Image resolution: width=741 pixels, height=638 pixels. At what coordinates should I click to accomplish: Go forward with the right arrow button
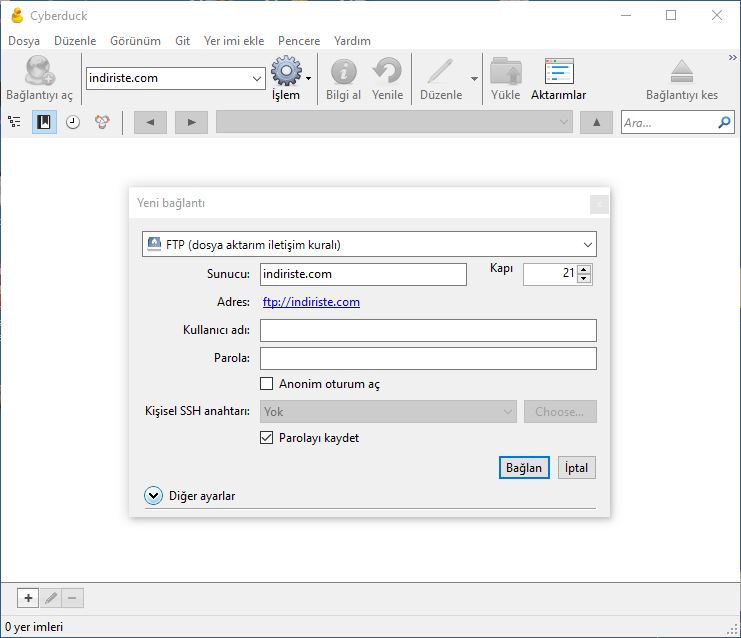coord(191,122)
